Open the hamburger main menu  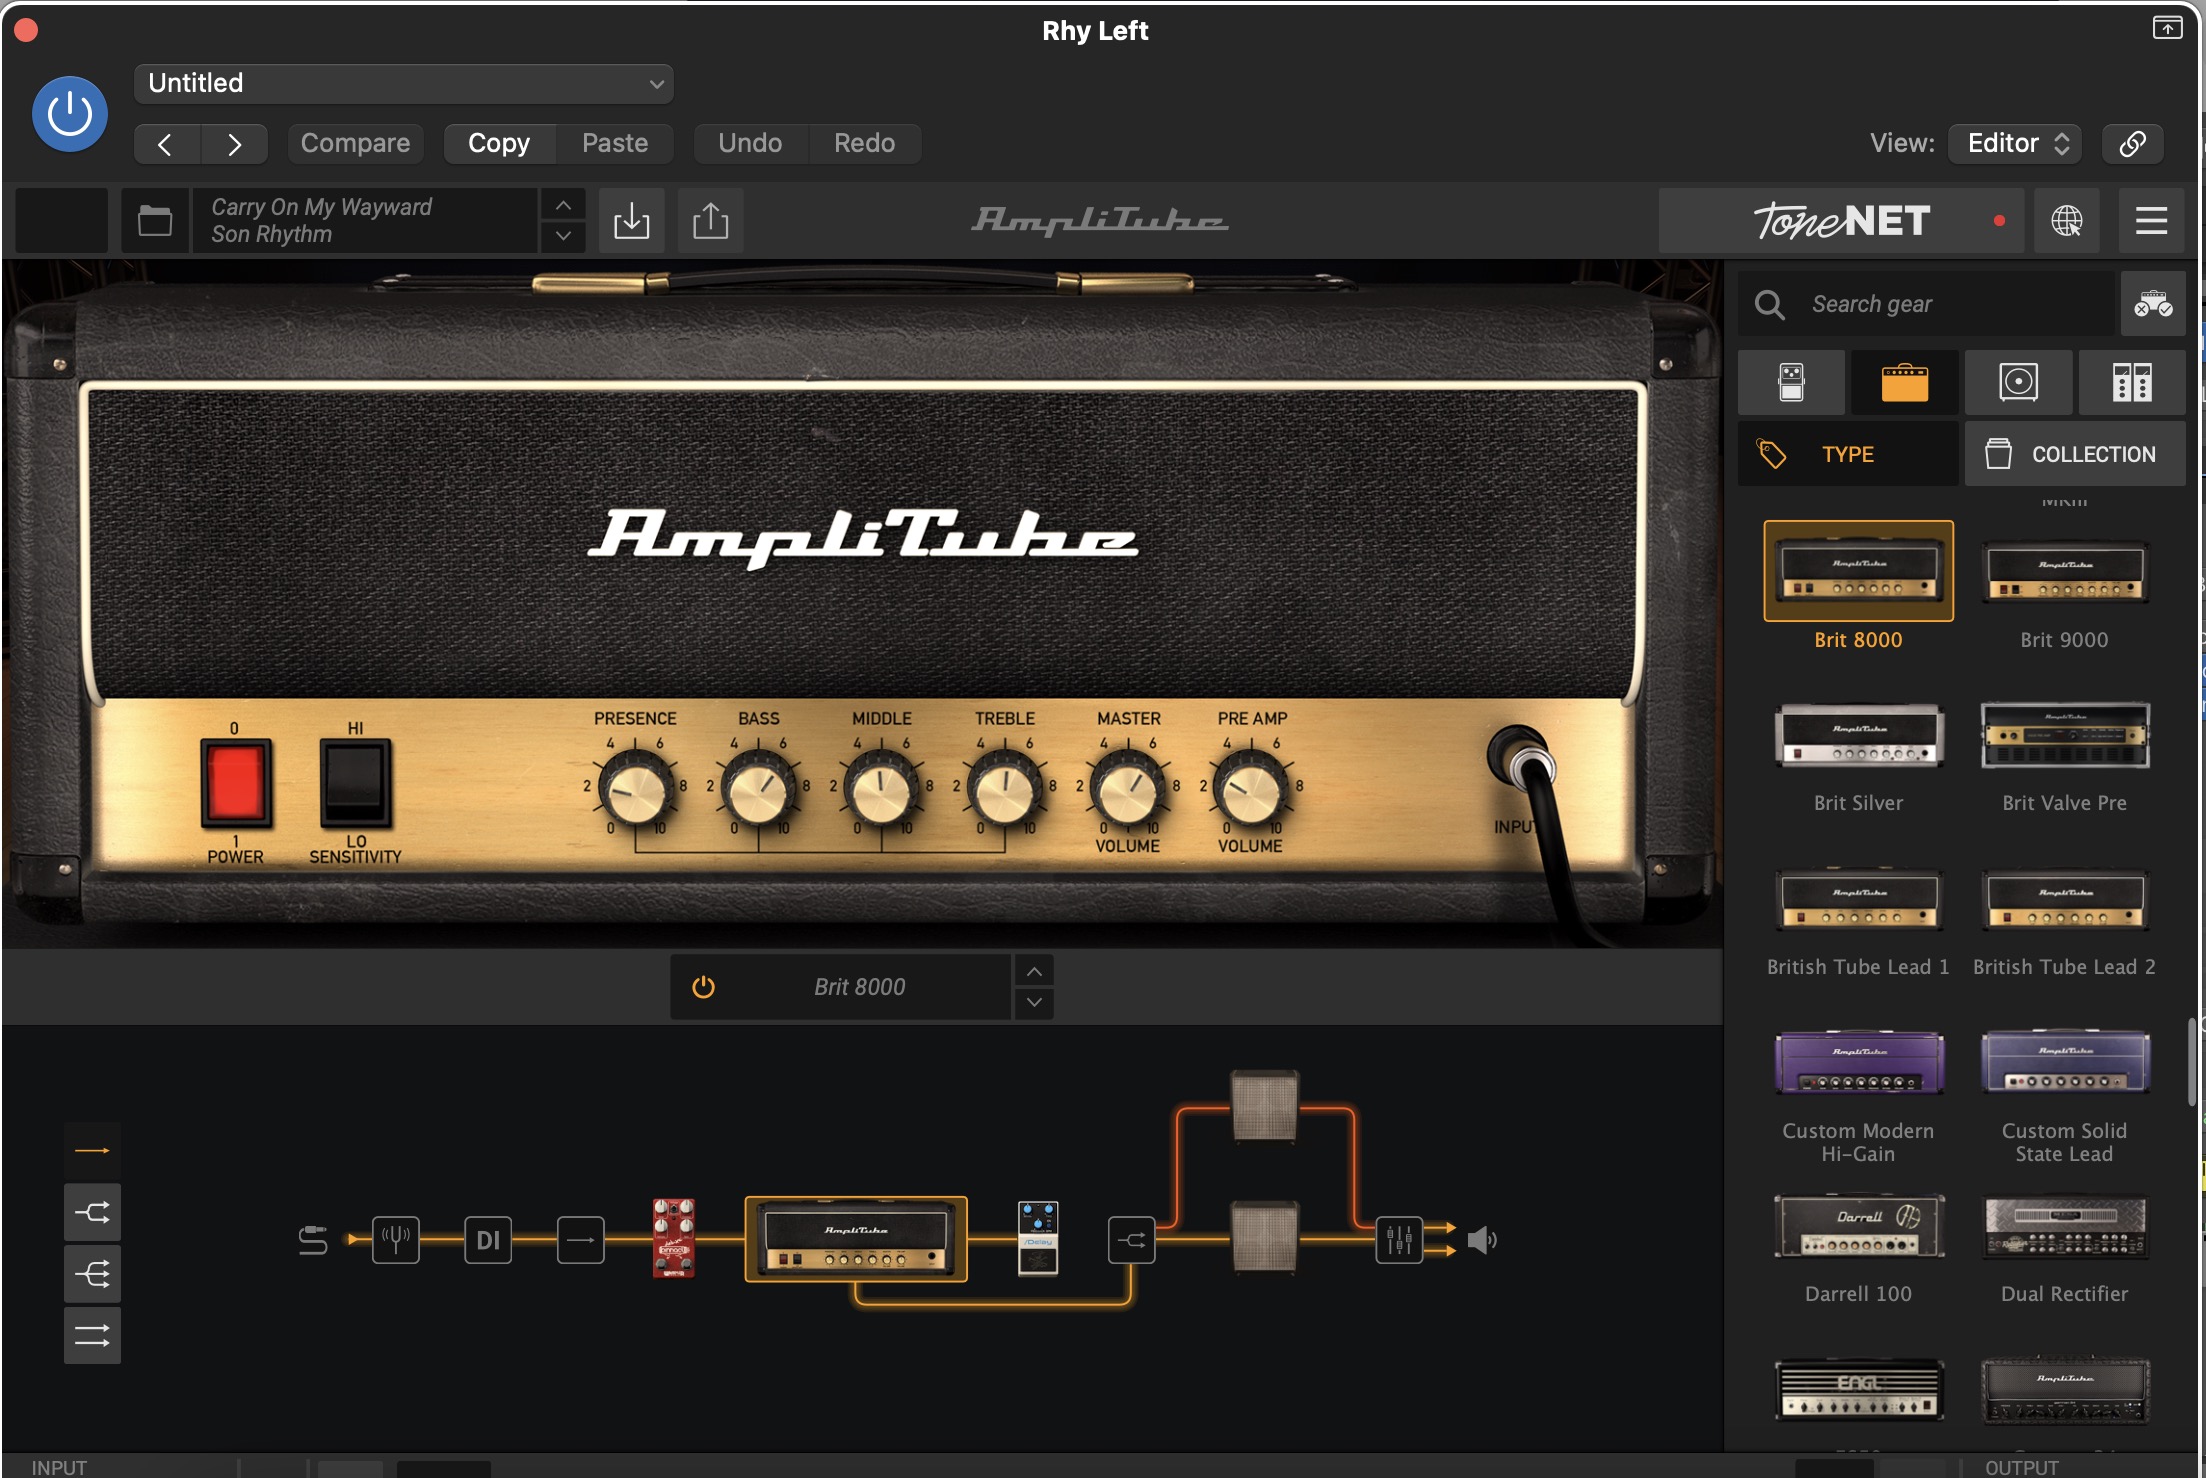coord(2151,220)
